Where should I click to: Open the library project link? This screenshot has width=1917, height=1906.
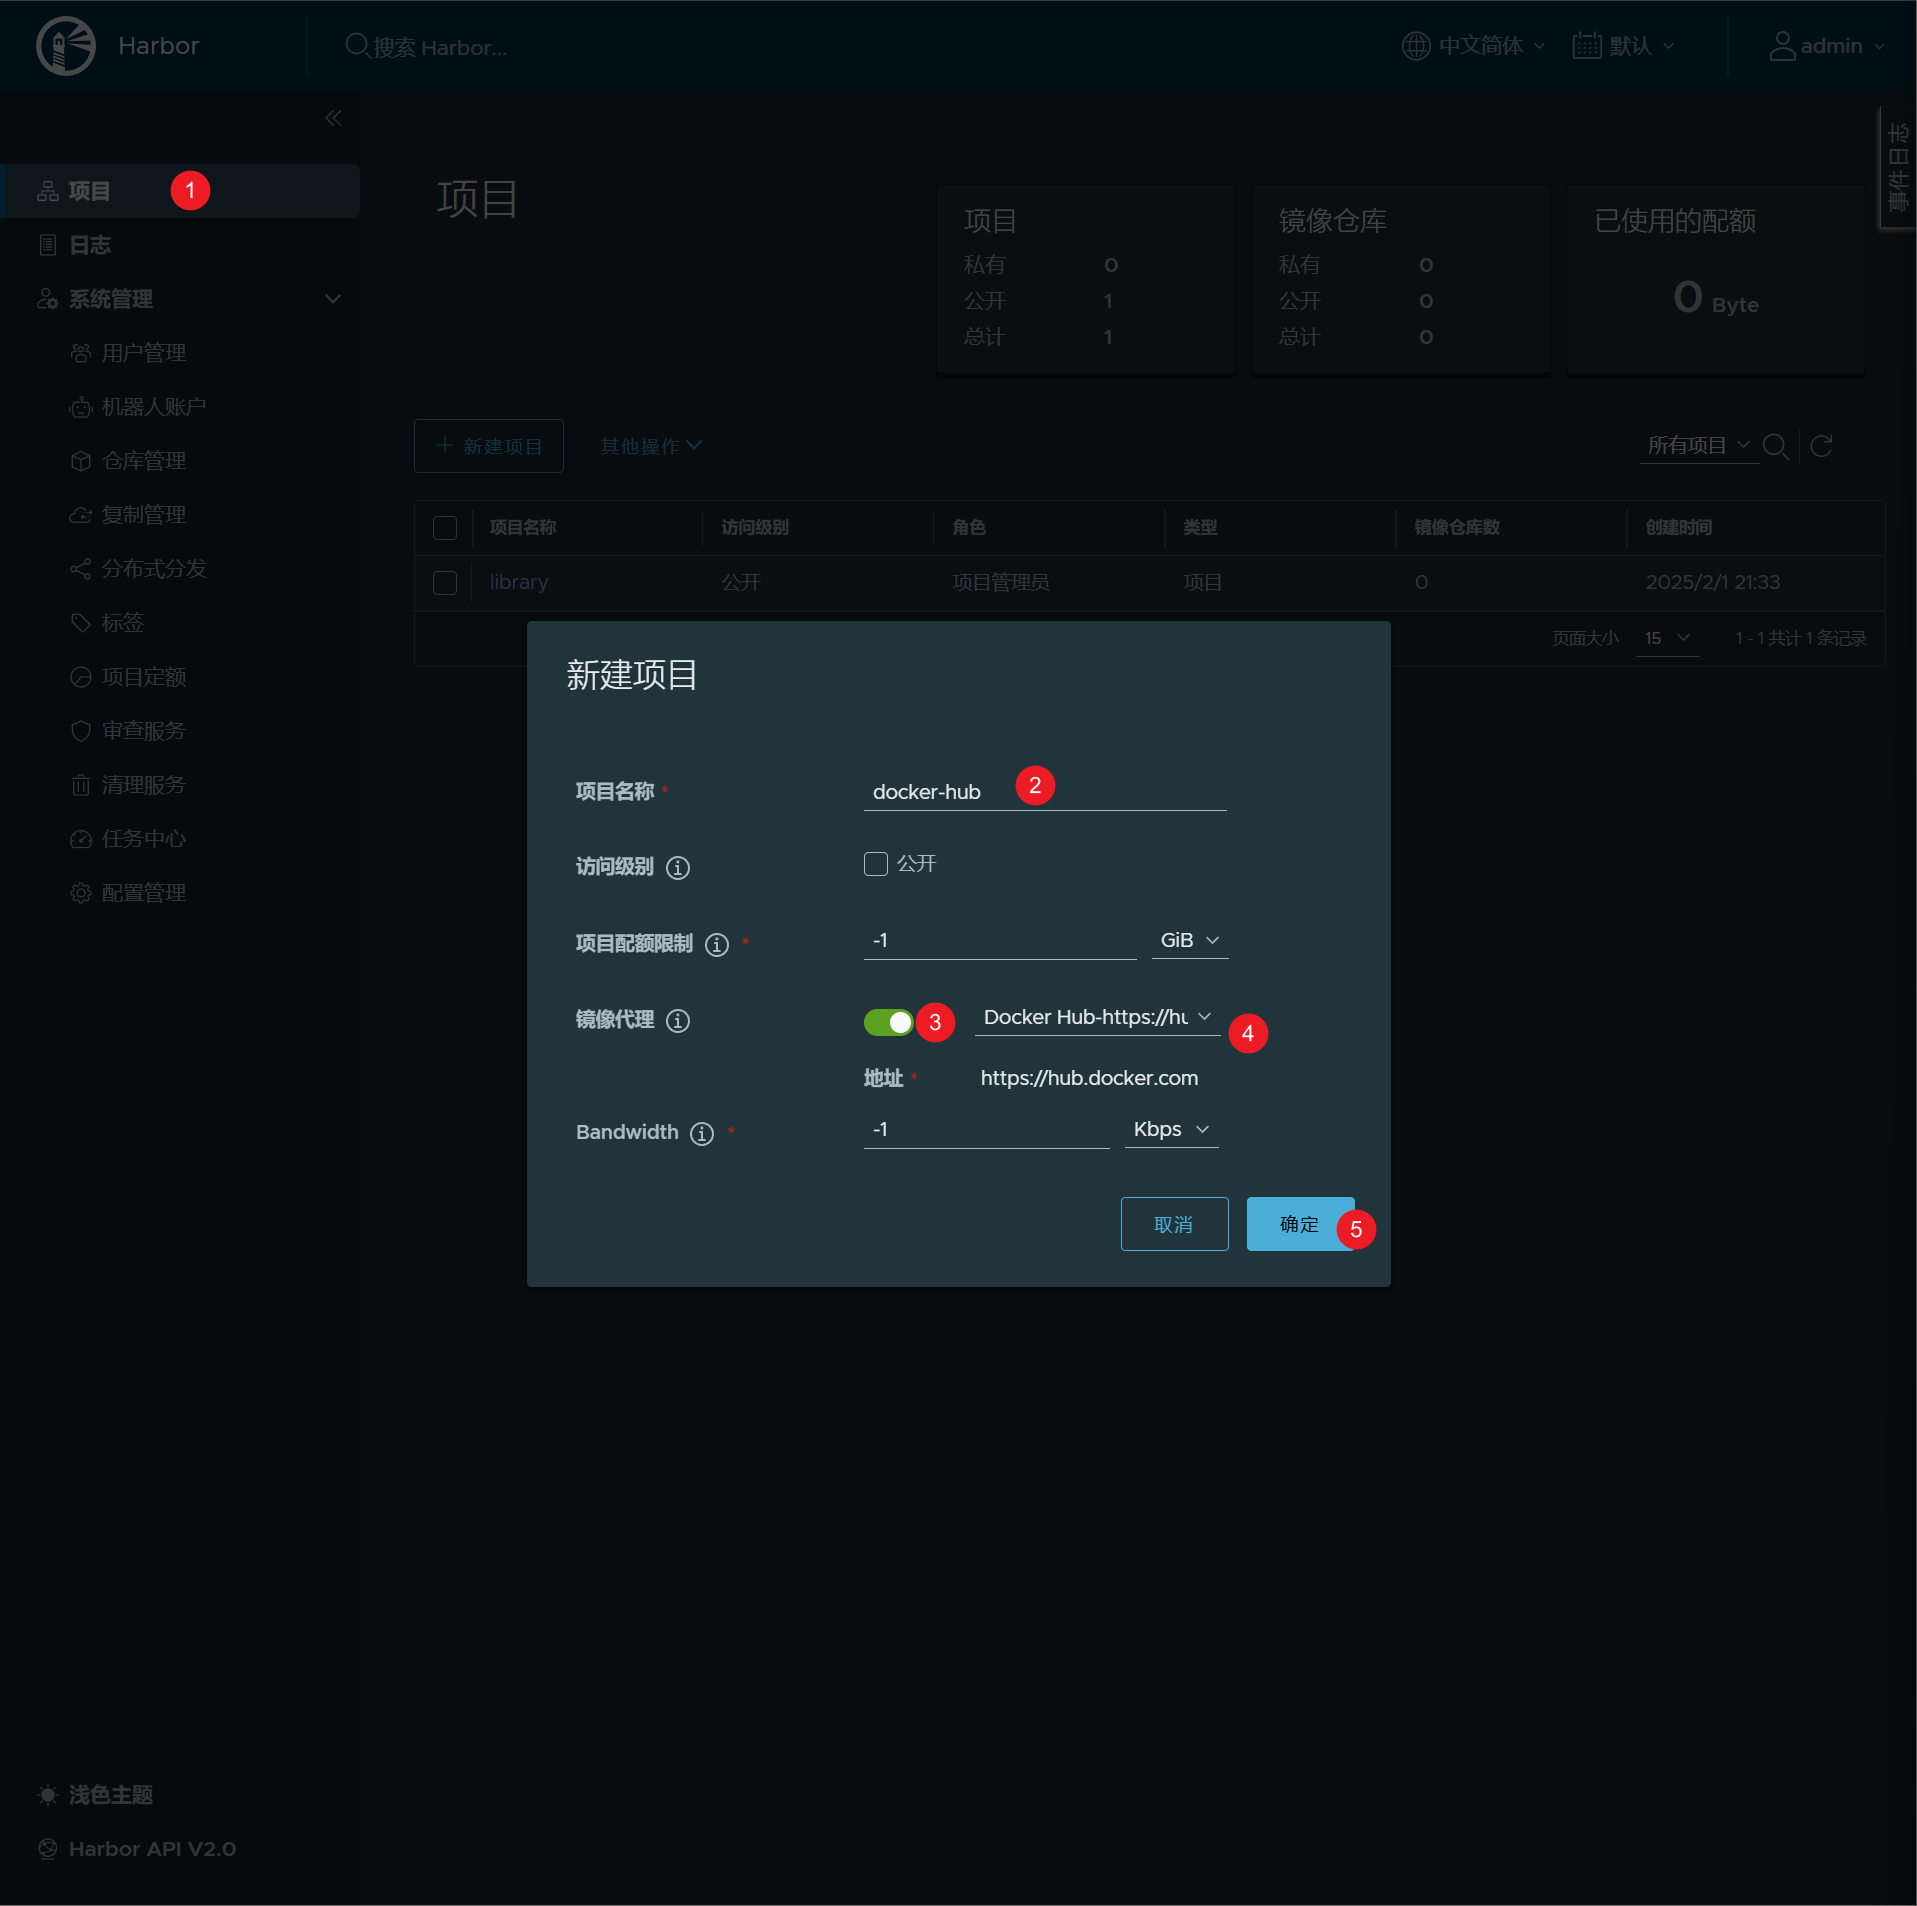point(519,582)
